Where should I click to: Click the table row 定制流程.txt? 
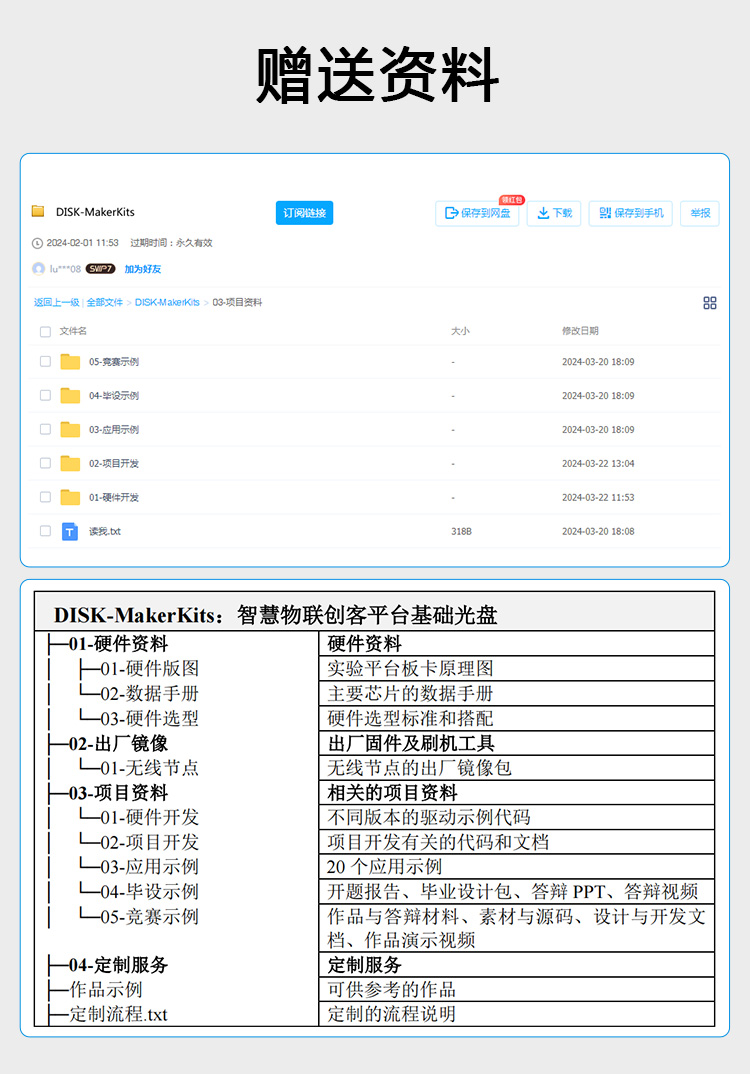point(118,1014)
